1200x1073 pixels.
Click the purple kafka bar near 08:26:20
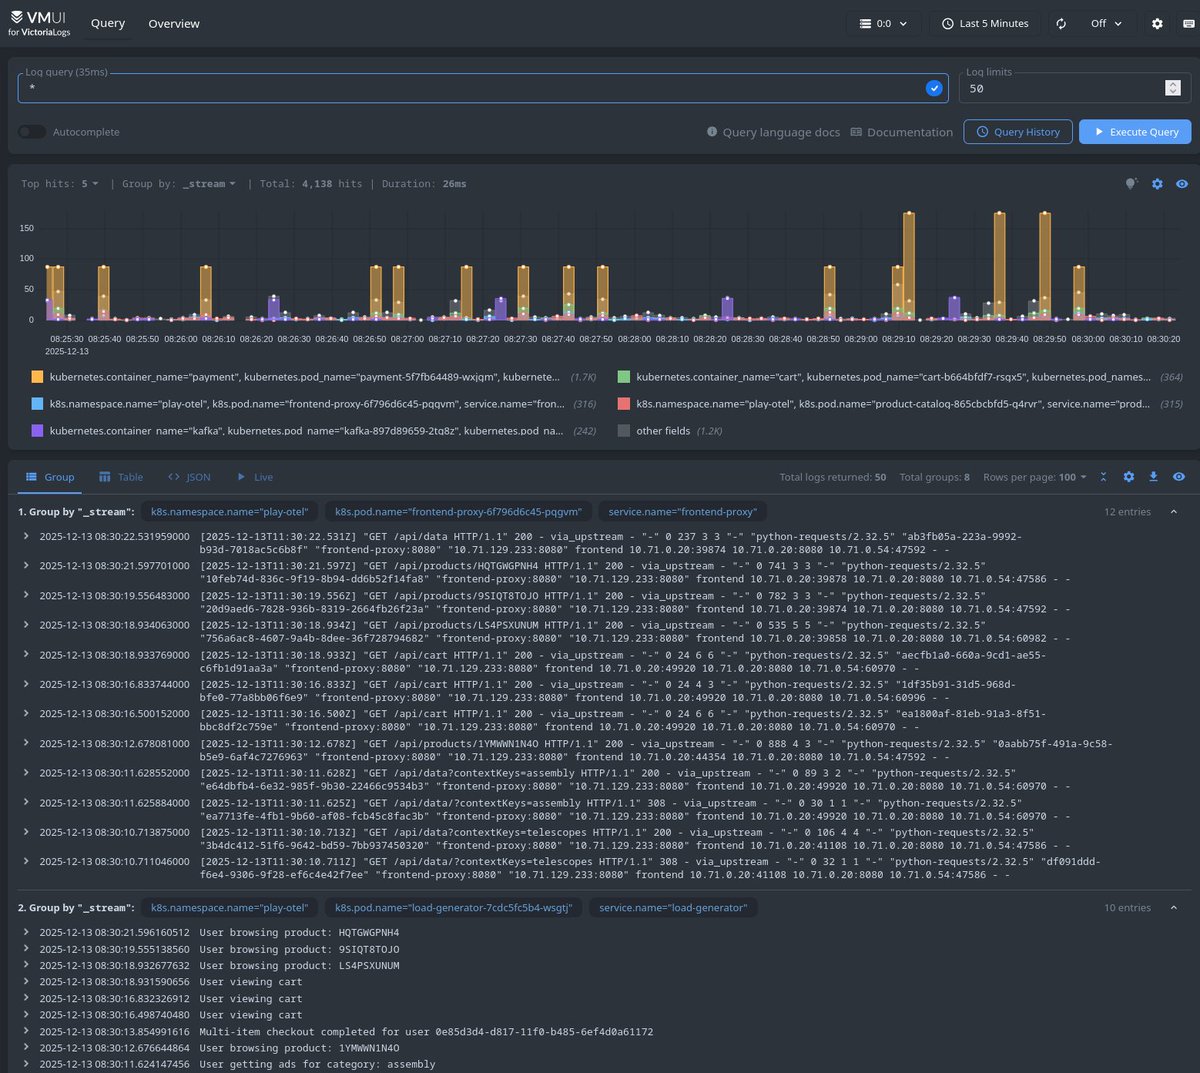(274, 307)
